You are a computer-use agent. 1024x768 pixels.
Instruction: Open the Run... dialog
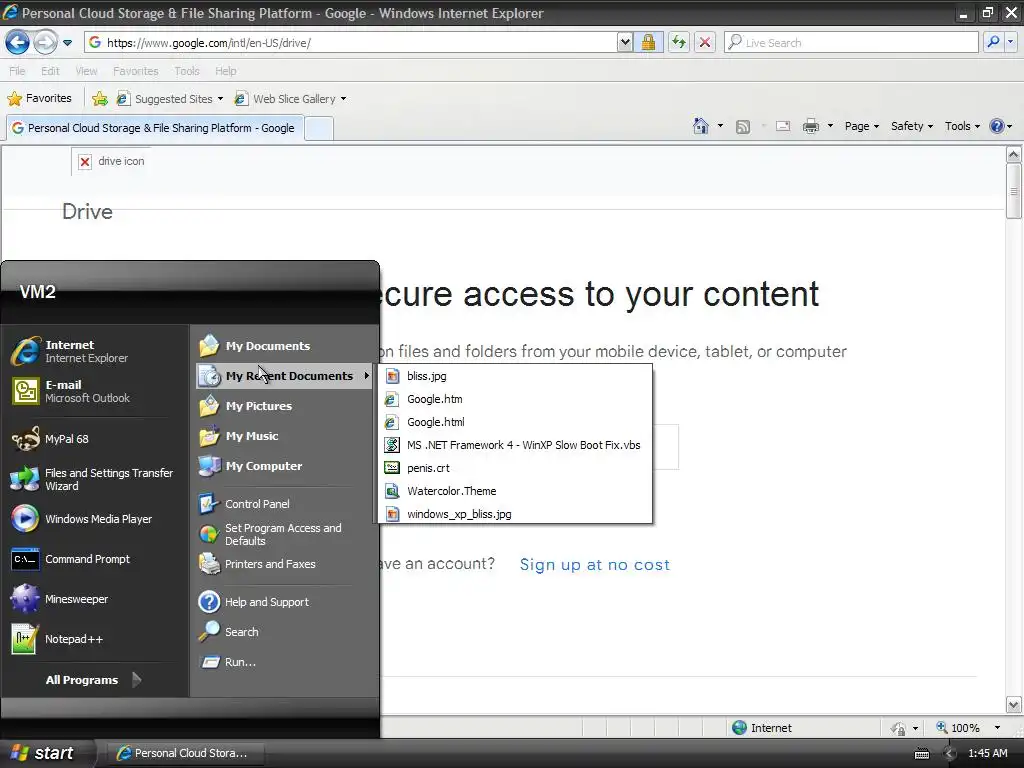284,662
